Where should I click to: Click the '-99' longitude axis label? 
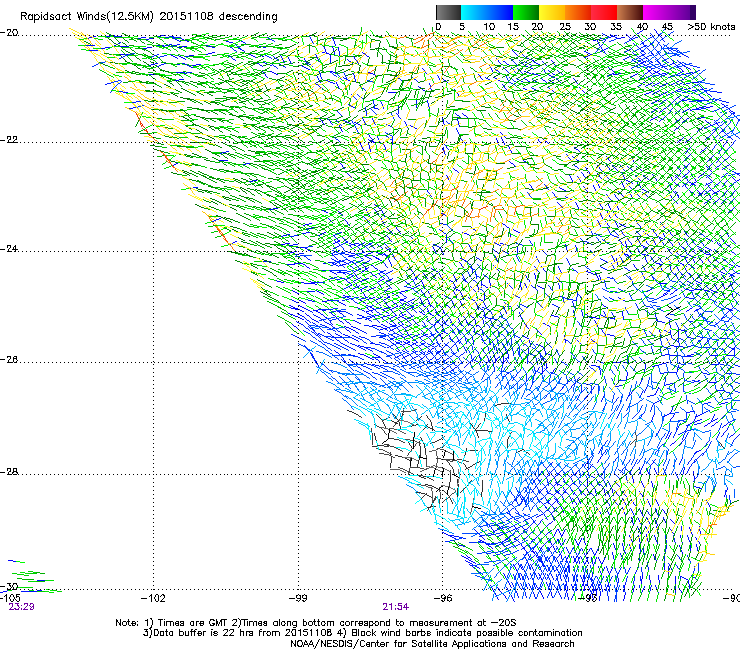click(x=297, y=599)
